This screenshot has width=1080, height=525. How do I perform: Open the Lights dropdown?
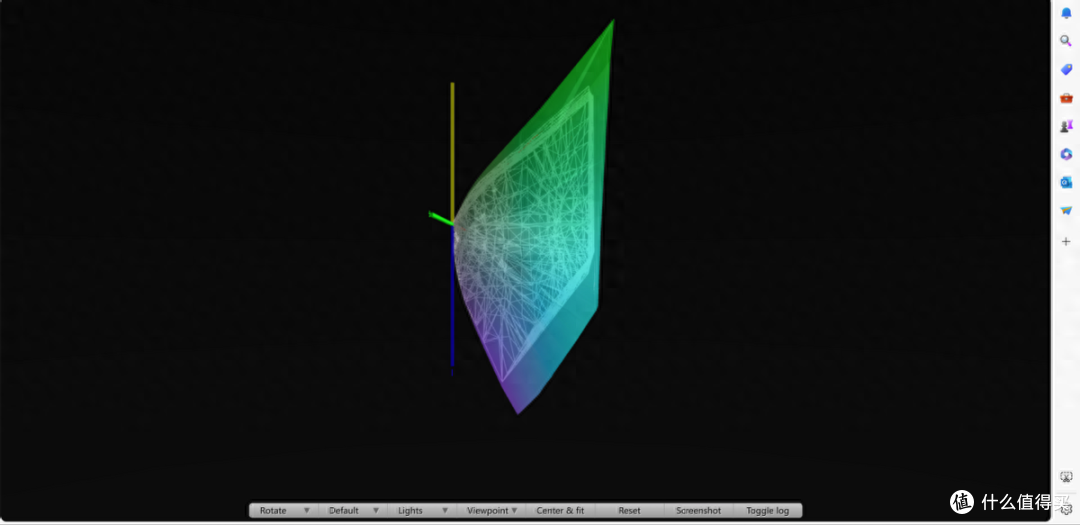point(422,511)
